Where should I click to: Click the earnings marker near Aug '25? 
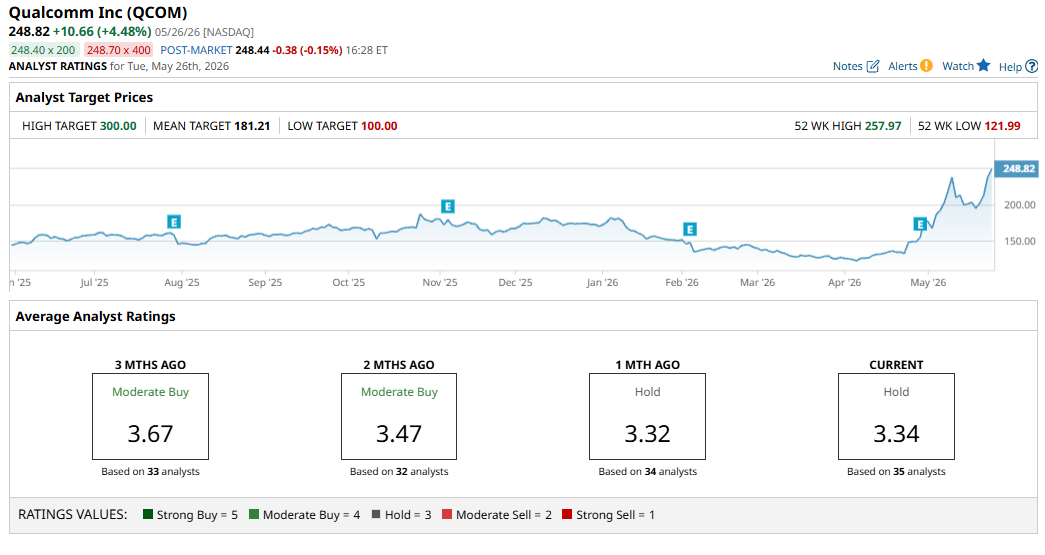[174, 222]
